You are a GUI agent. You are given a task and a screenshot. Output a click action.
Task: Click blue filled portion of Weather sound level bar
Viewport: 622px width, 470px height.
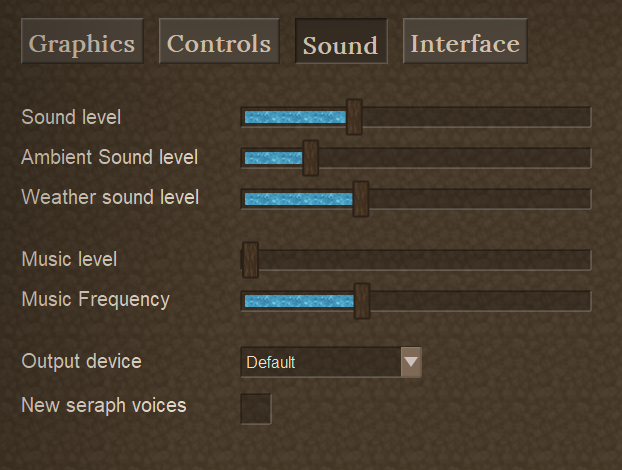coord(298,198)
